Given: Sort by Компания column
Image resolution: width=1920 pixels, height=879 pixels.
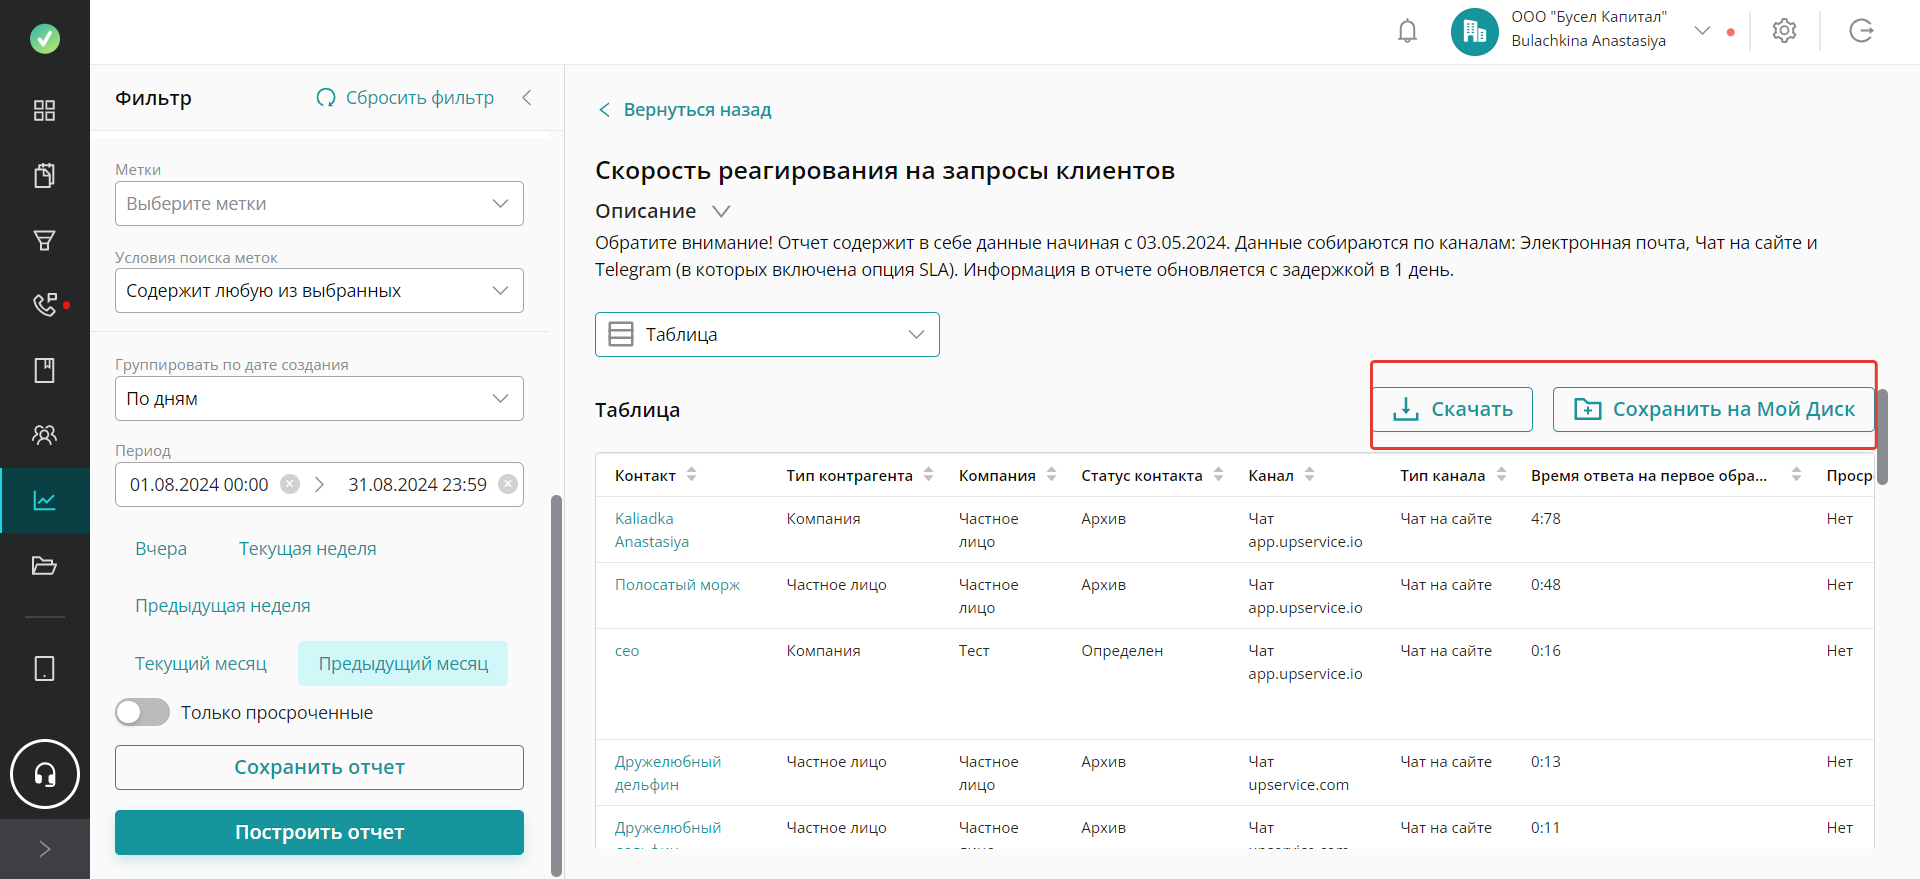Looking at the screenshot, I should (x=1051, y=475).
